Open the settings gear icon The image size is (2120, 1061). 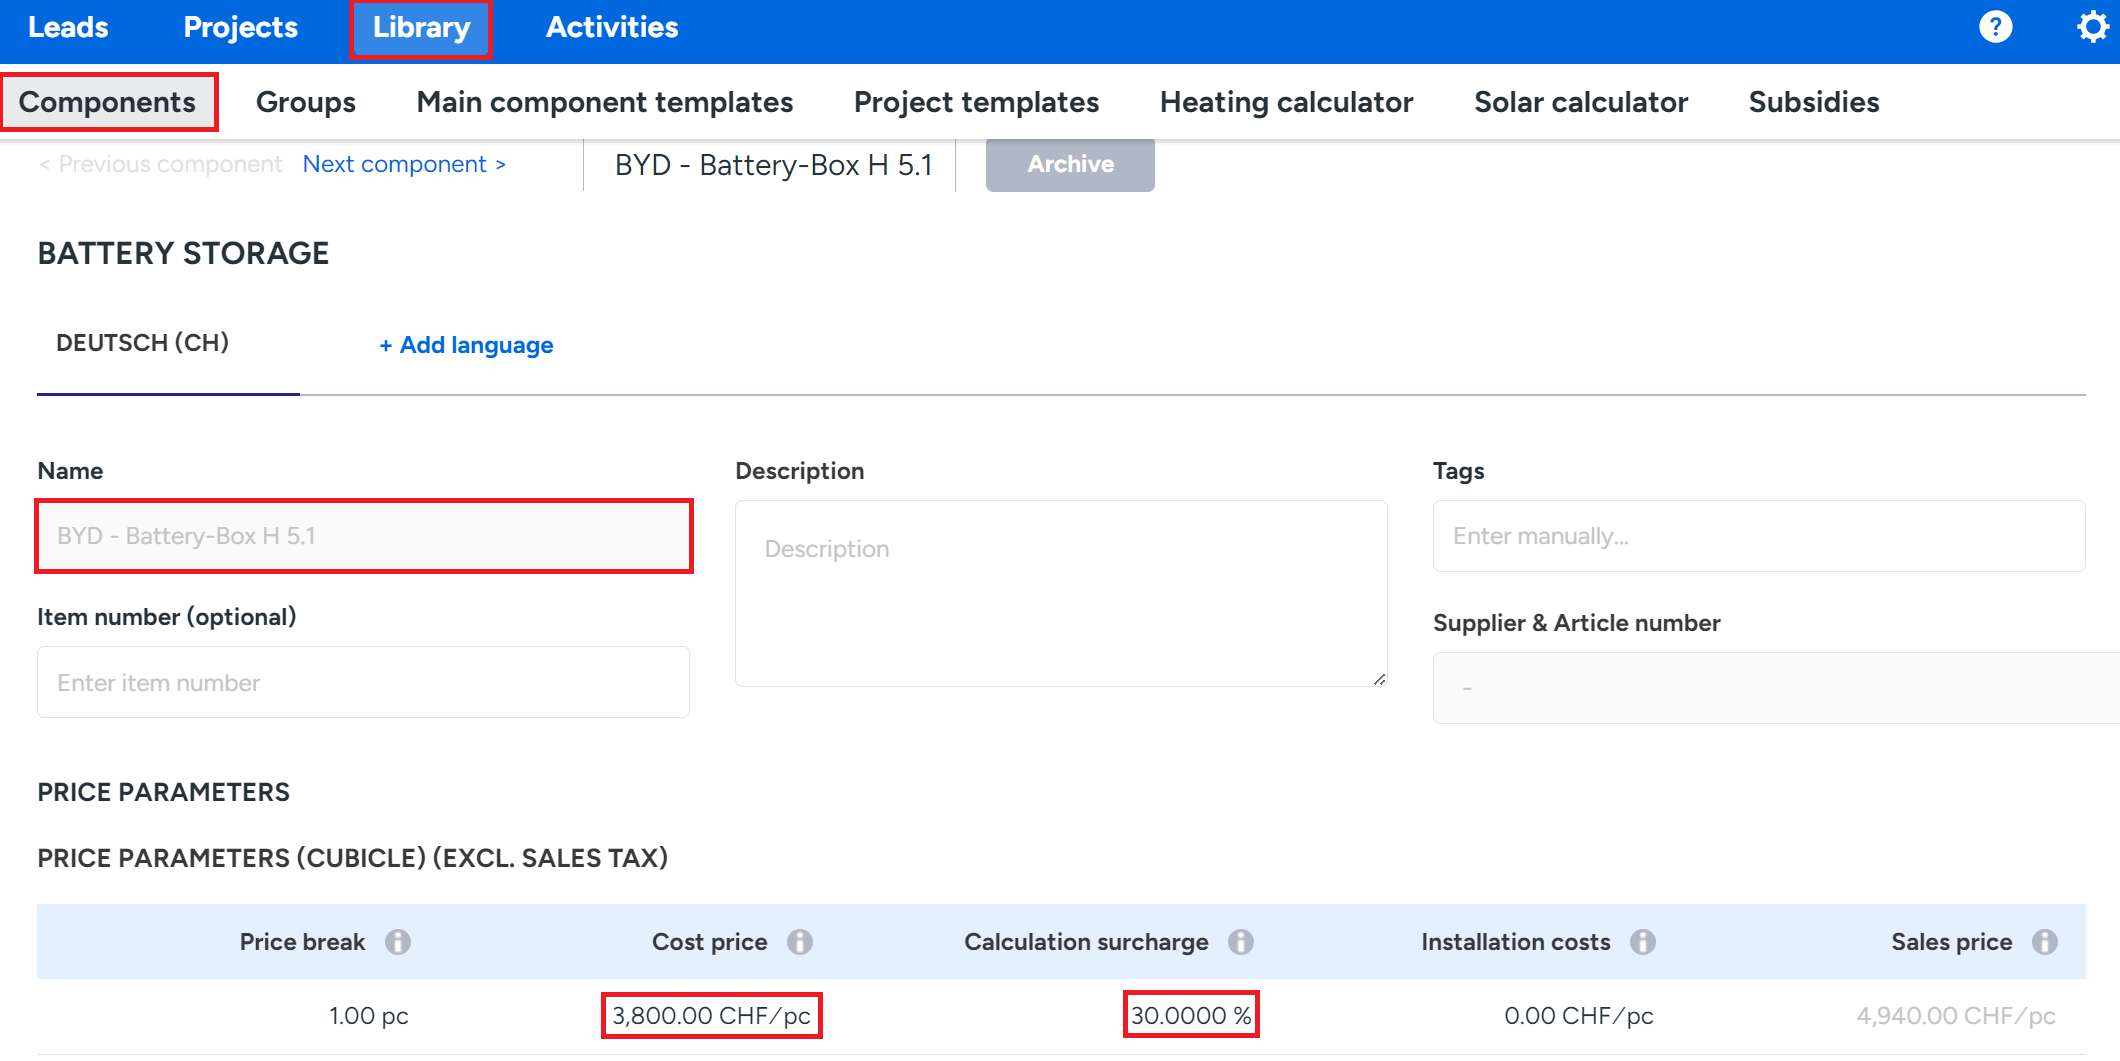click(2092, 27)
